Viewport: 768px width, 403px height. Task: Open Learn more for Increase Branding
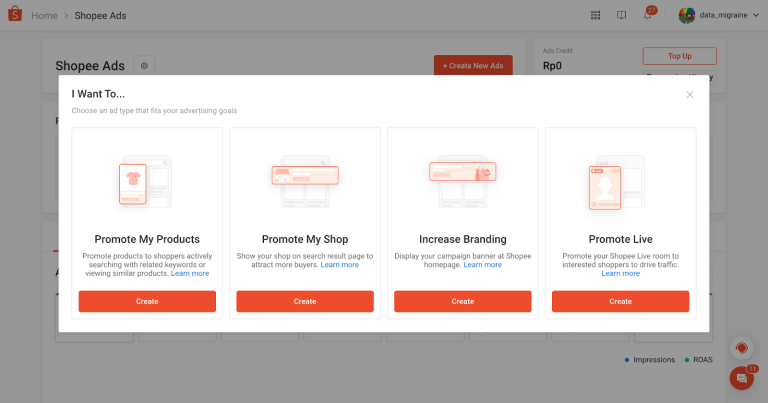click(483, 265)
